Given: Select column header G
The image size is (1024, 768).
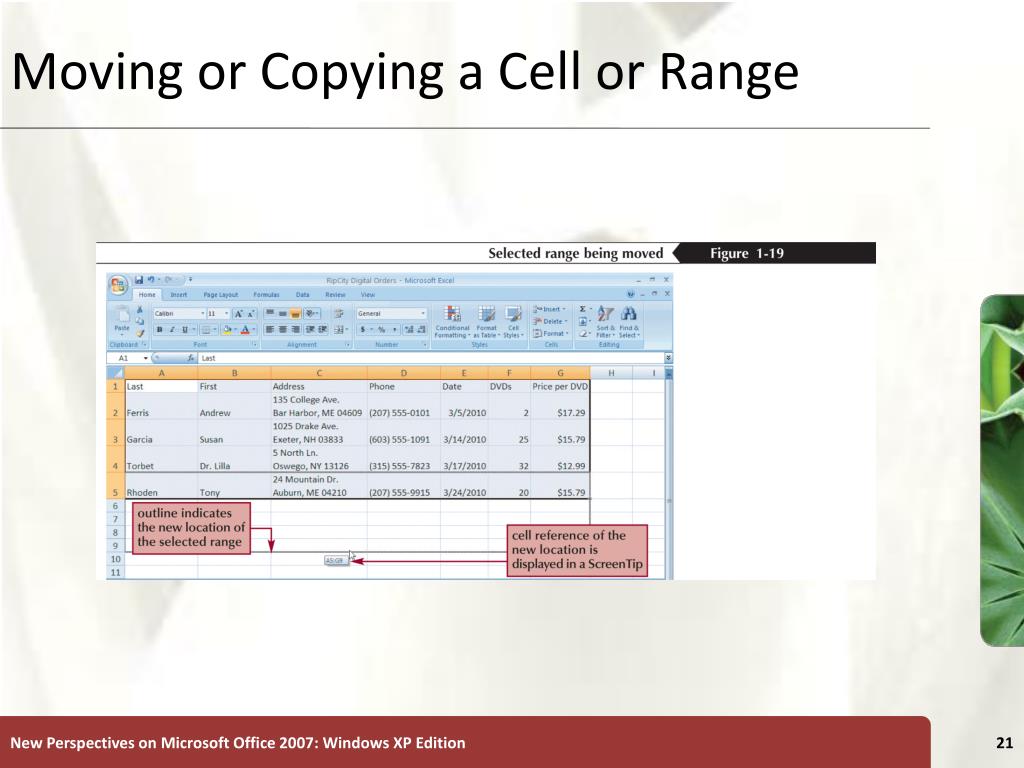Looking at the screenshot, I should coord(560,373).
